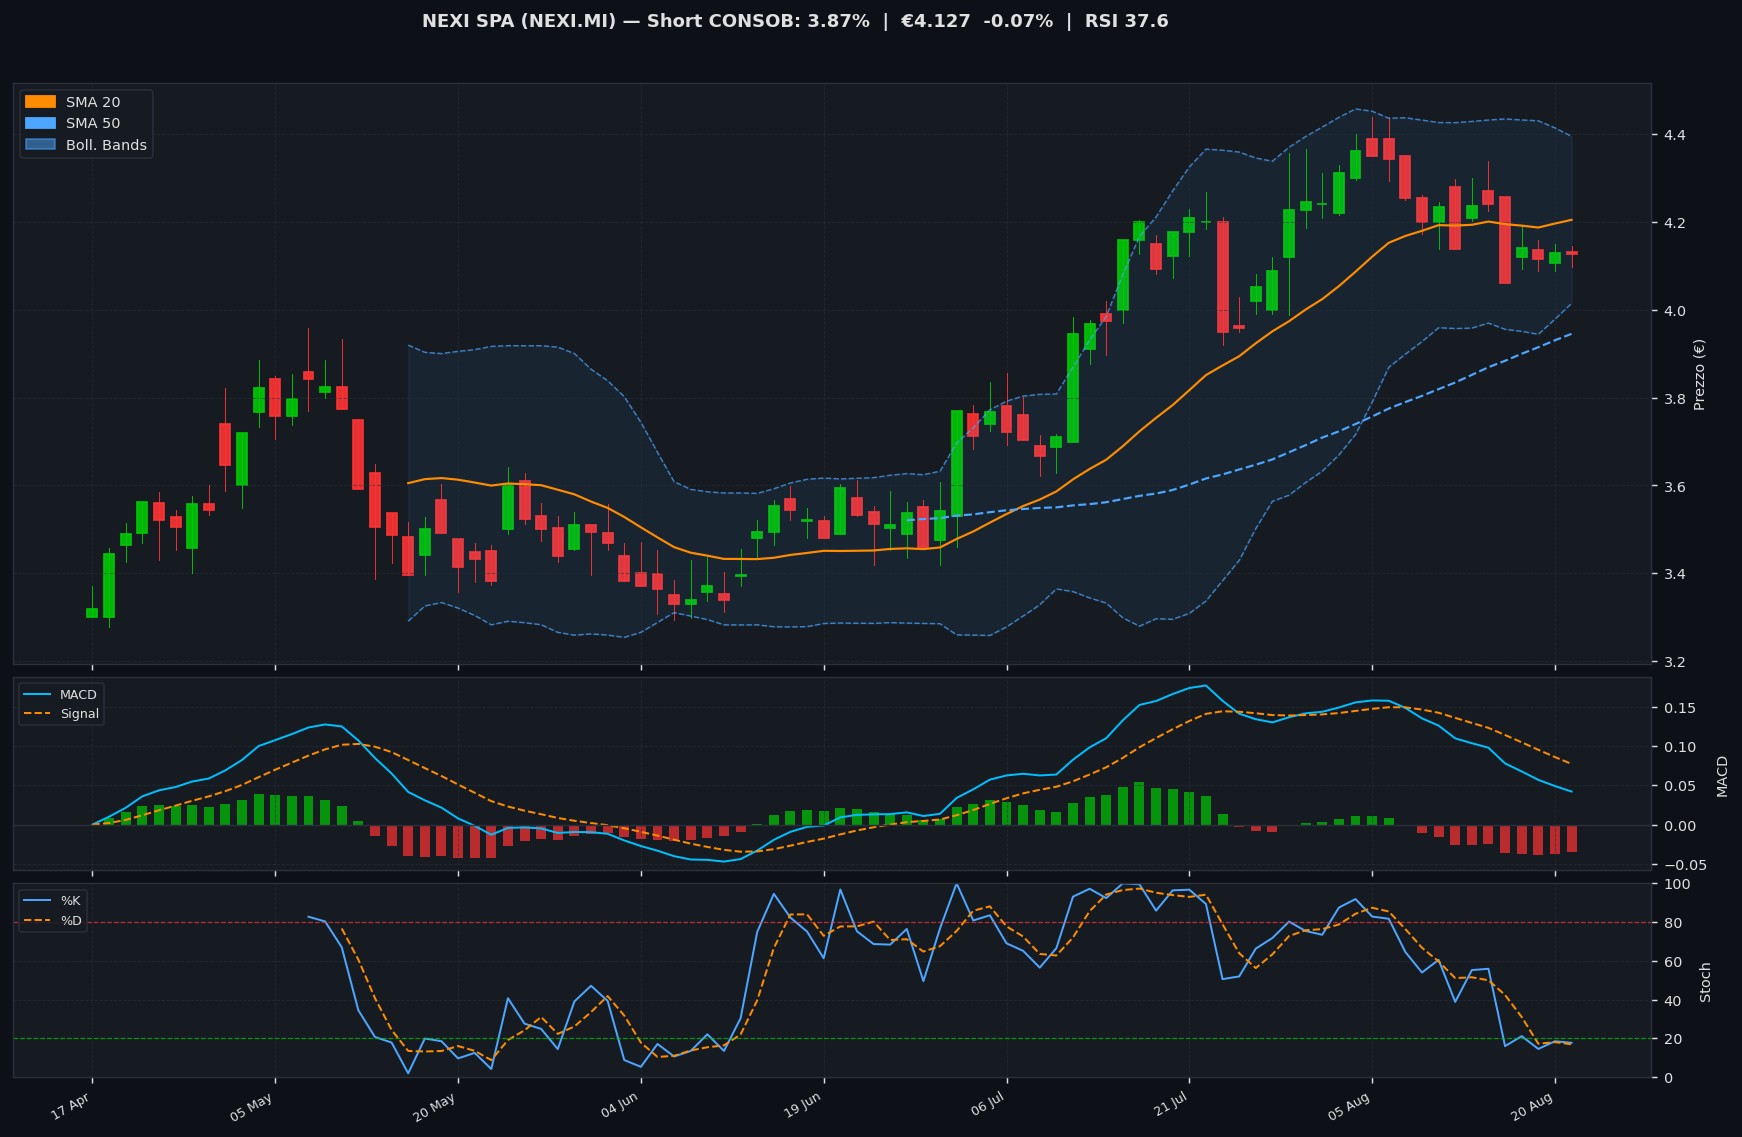Image resolution: width=1742 pixels, height=1137 pixels.
Task: Click the "%D" stochastic legend entry
Action: pos(71,920)
